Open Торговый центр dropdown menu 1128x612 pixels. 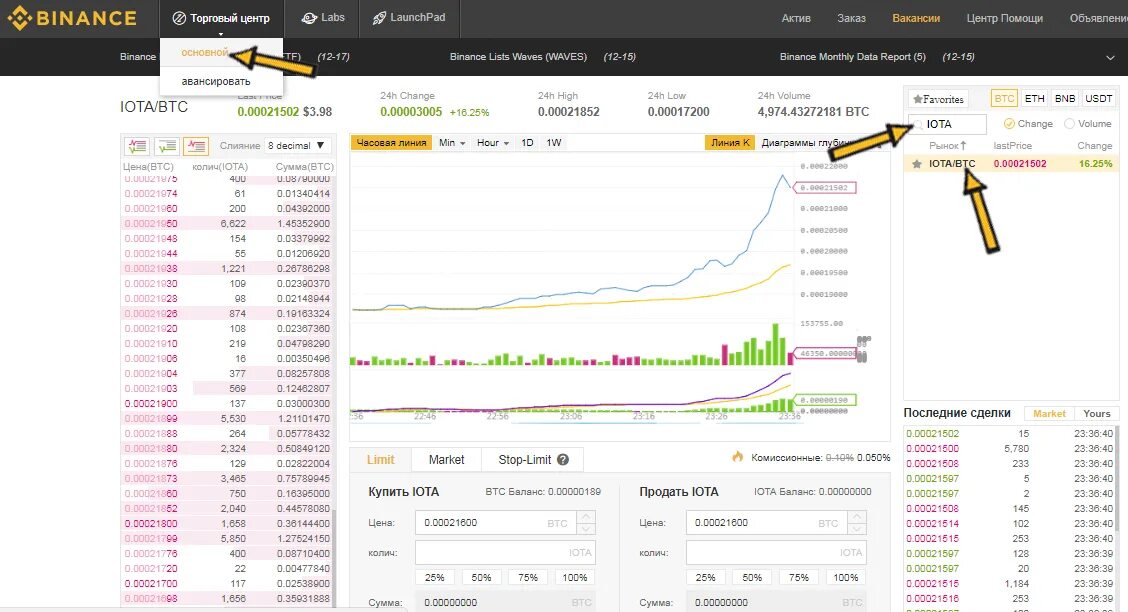[x=221, y=19]
